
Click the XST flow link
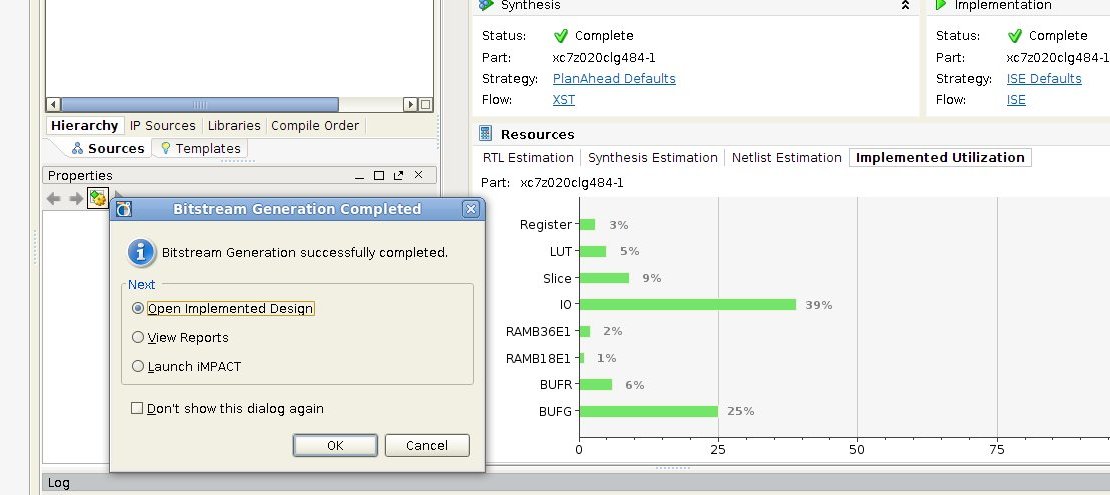564,100
